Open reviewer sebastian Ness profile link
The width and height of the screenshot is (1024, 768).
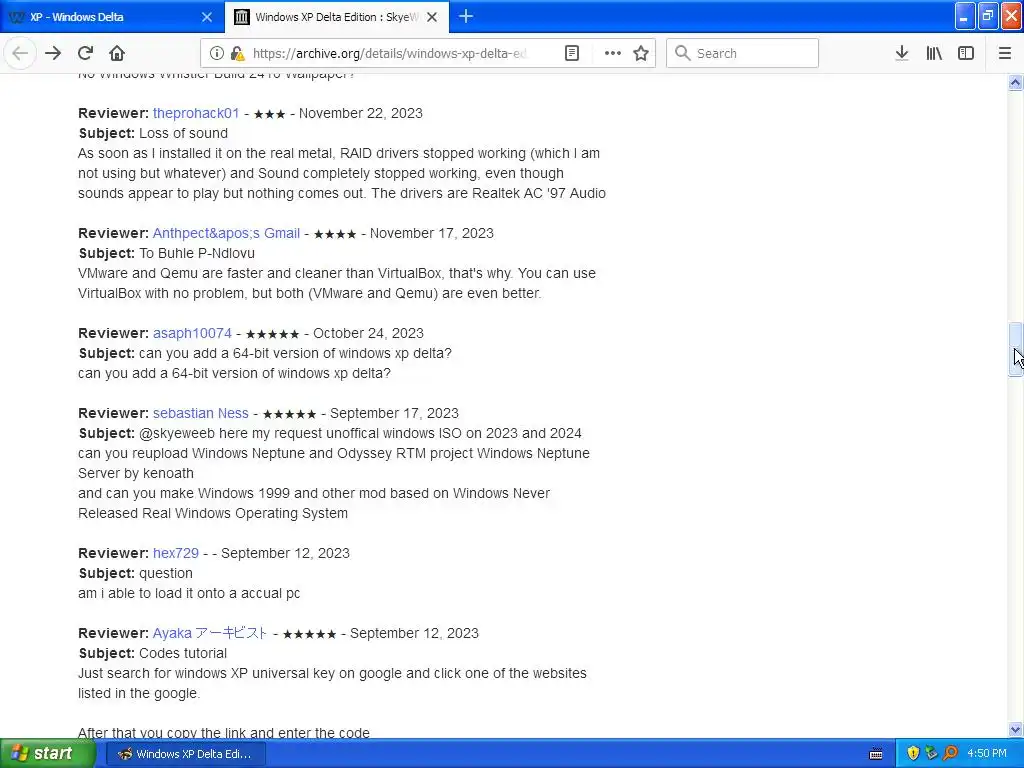[200, 413]
